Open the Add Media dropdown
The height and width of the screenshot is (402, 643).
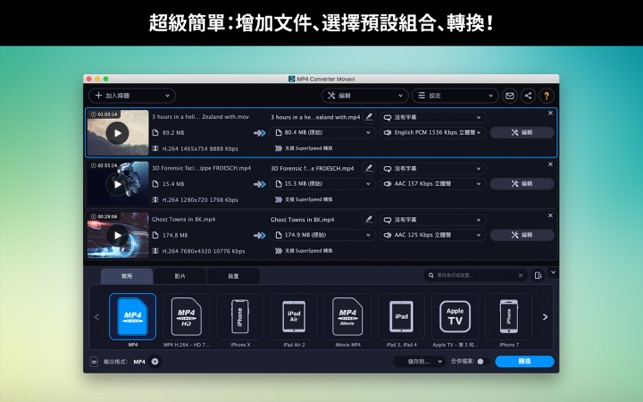pyautogui.click(x=132, y=96)
